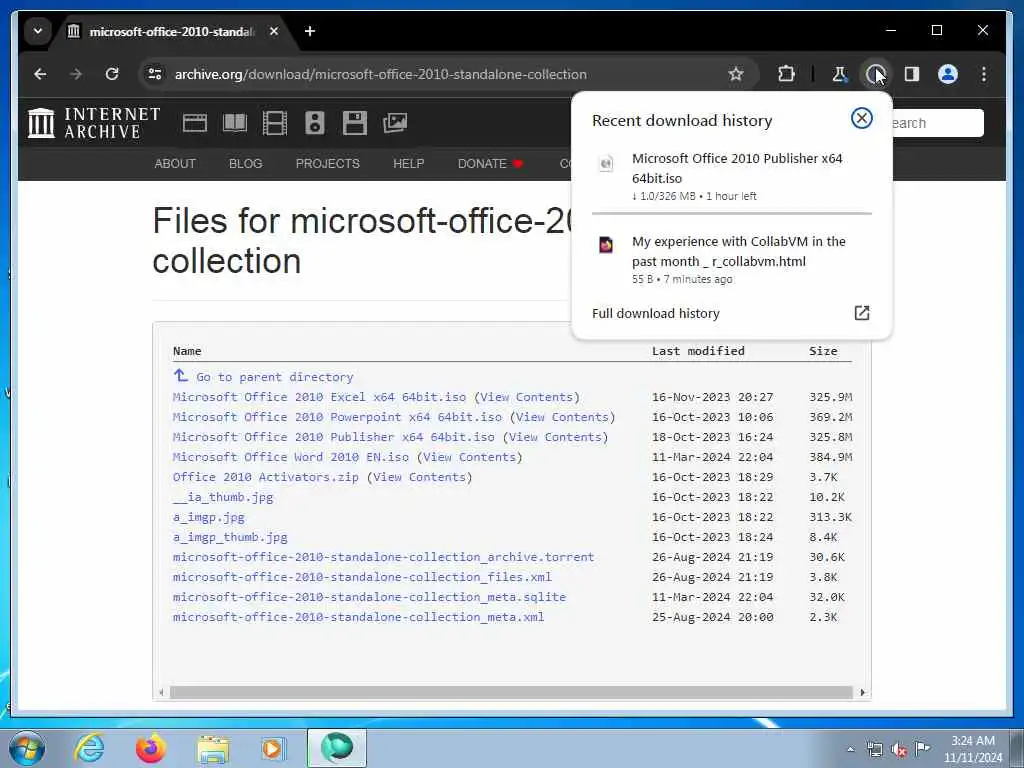Viewport: 1024px width, 768px height.
Task: Click the r_collabvm.html download entry
Action: point(731,259)
